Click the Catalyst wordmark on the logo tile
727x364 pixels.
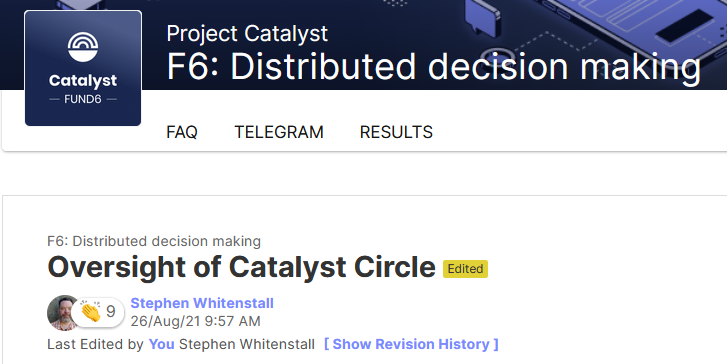pos(83,81)
